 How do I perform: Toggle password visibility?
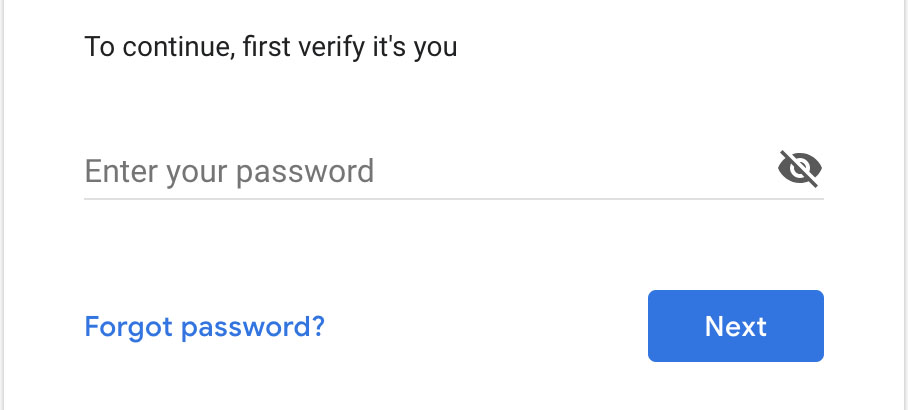coord(800,169)
